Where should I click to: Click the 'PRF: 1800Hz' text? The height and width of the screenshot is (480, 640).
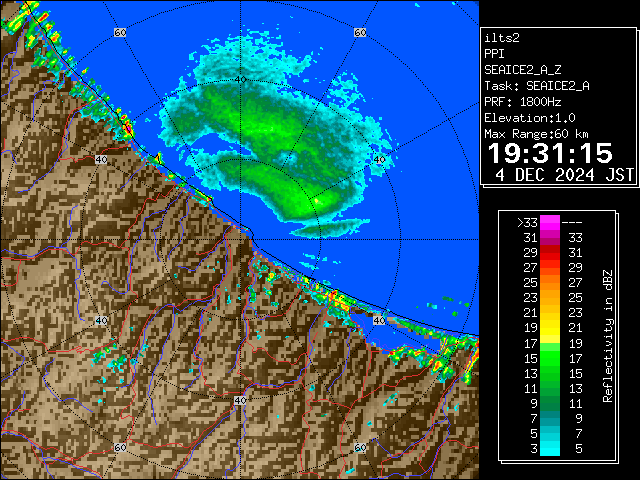tap(522, 102)
